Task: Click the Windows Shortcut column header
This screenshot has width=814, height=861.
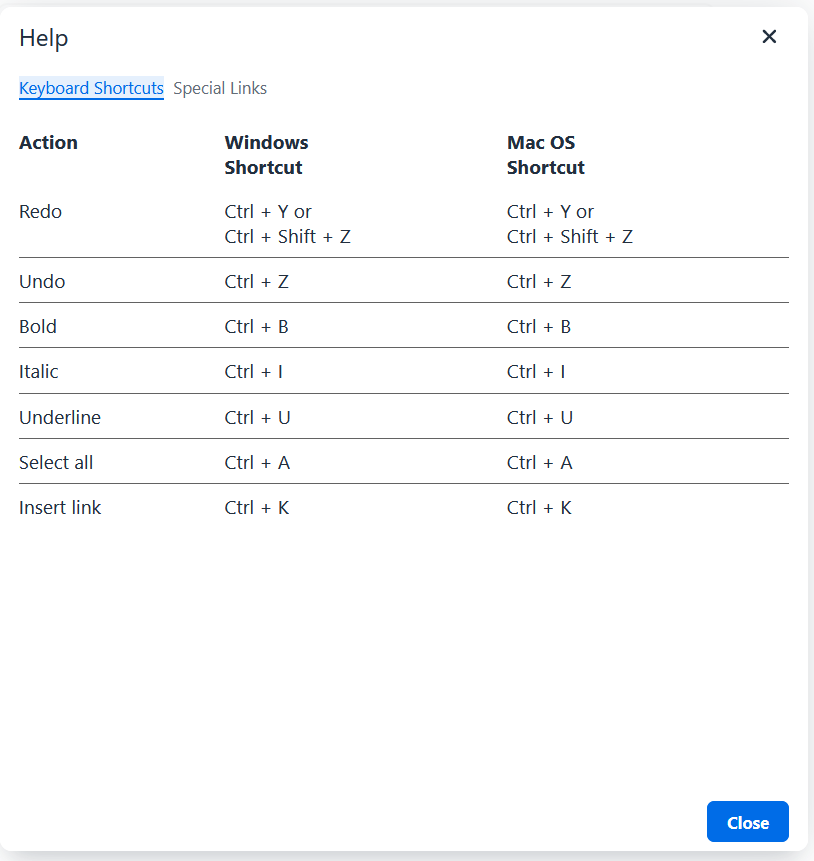Action: tap(266, 155)
